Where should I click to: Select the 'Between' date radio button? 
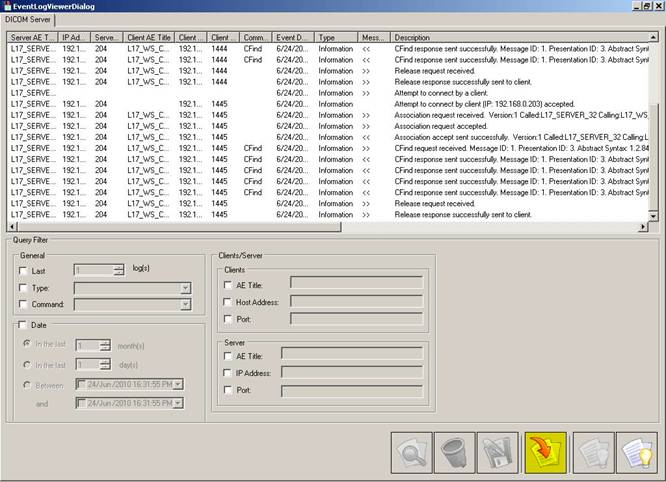click(x=26, y=384)
